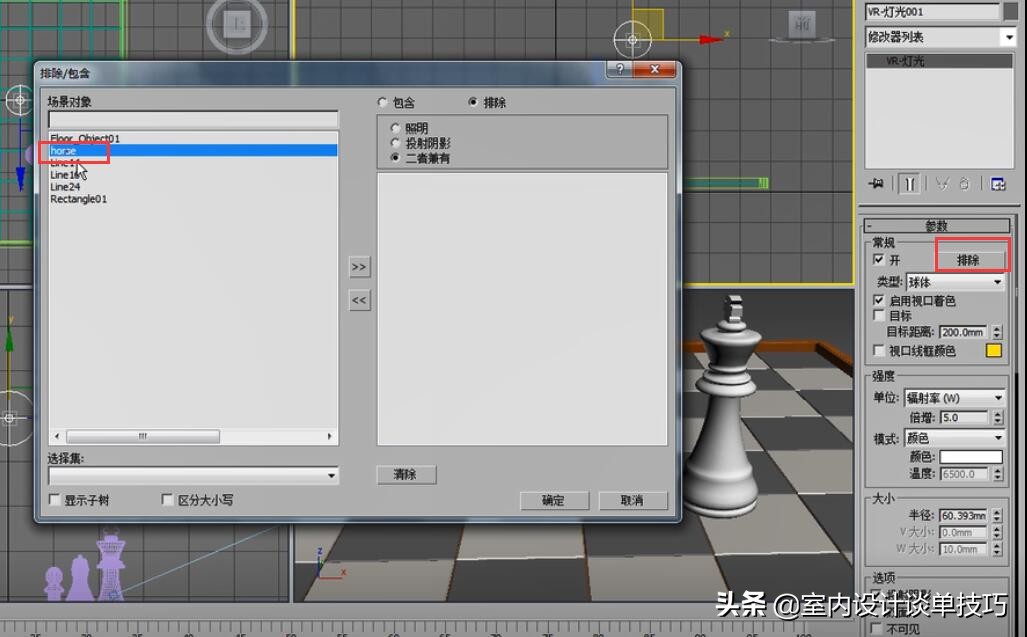Toggle the Show End Result icon
The height and width of the screenshot is (637, 1027).
(x=909, y=183)
